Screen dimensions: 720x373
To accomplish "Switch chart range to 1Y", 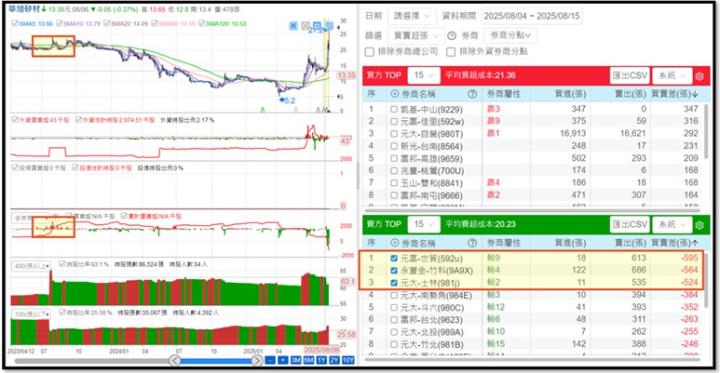I will coord(322,361).
